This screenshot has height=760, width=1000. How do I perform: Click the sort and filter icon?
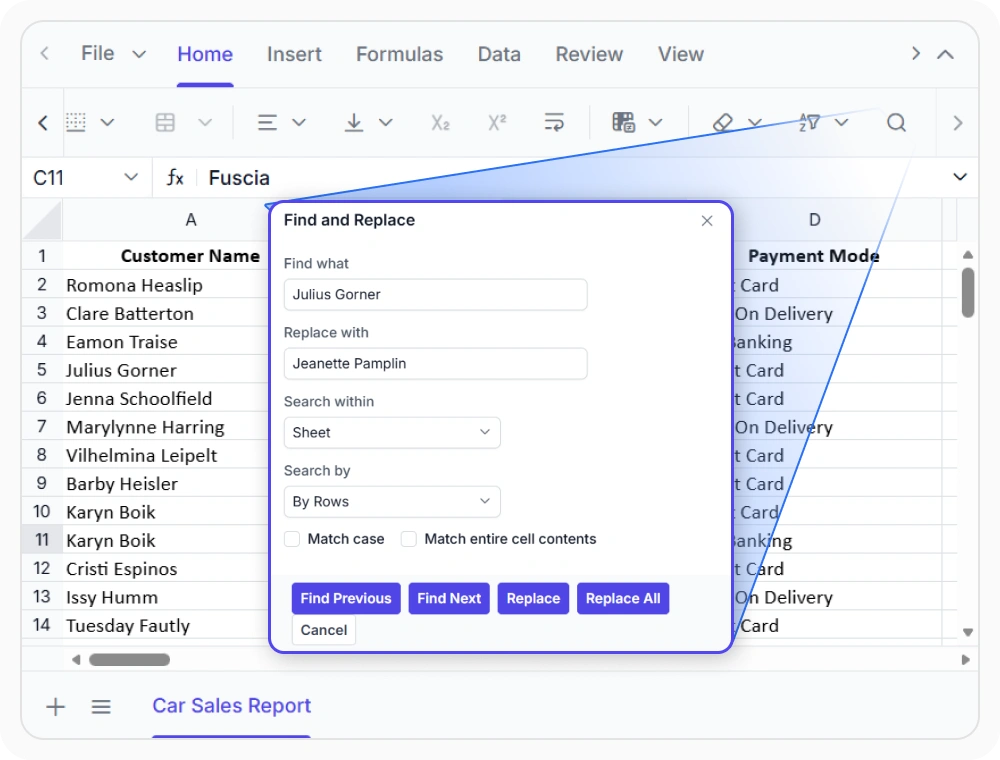(x=809, y=122)
